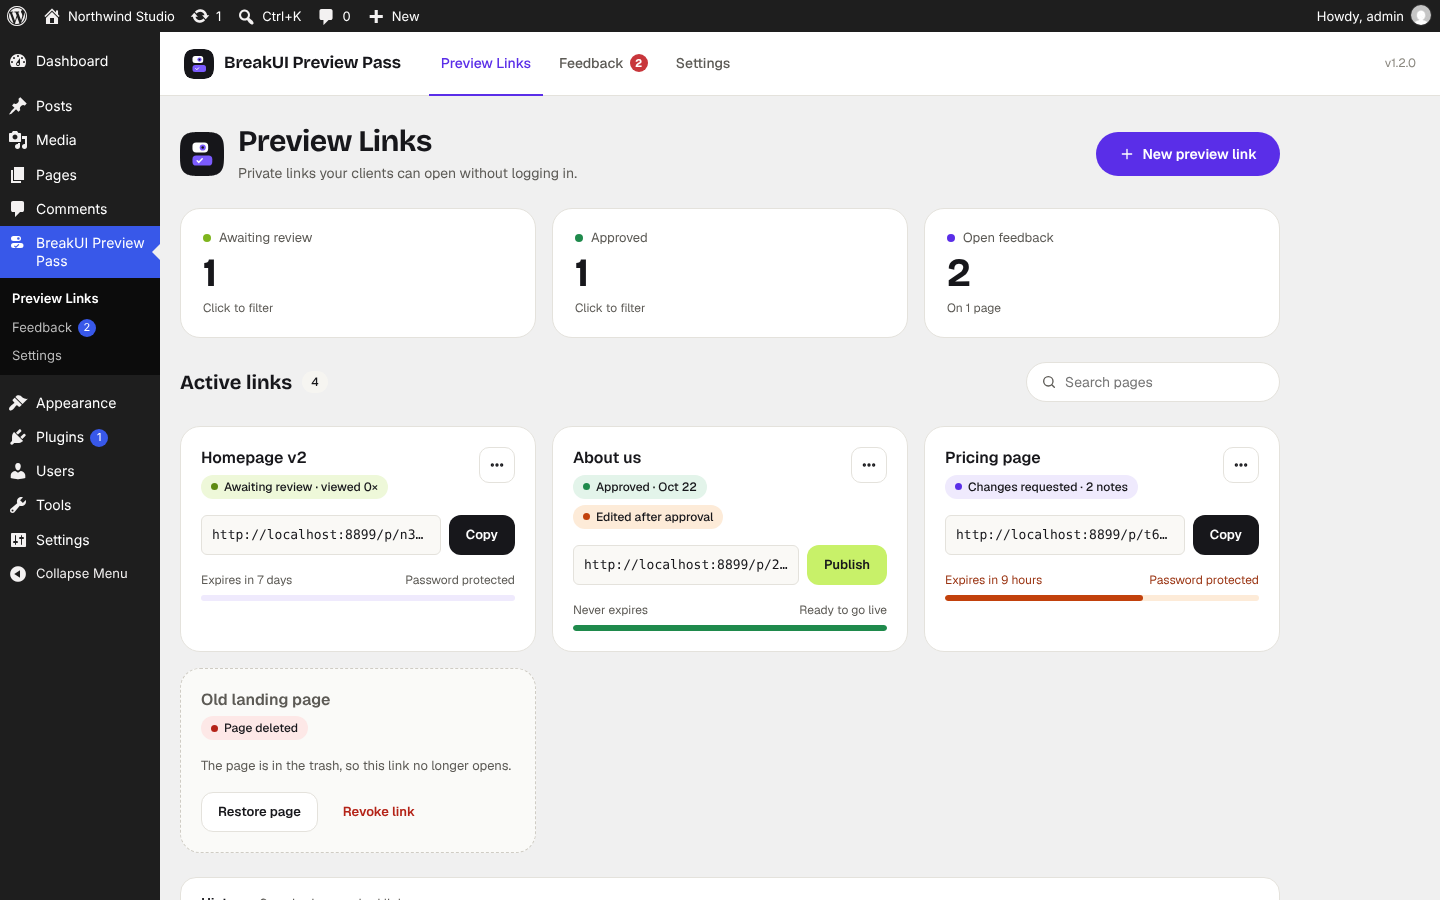This screenshot has width=1440, height=900.
Task: Open About us card options menu
Action: point(869,465)
